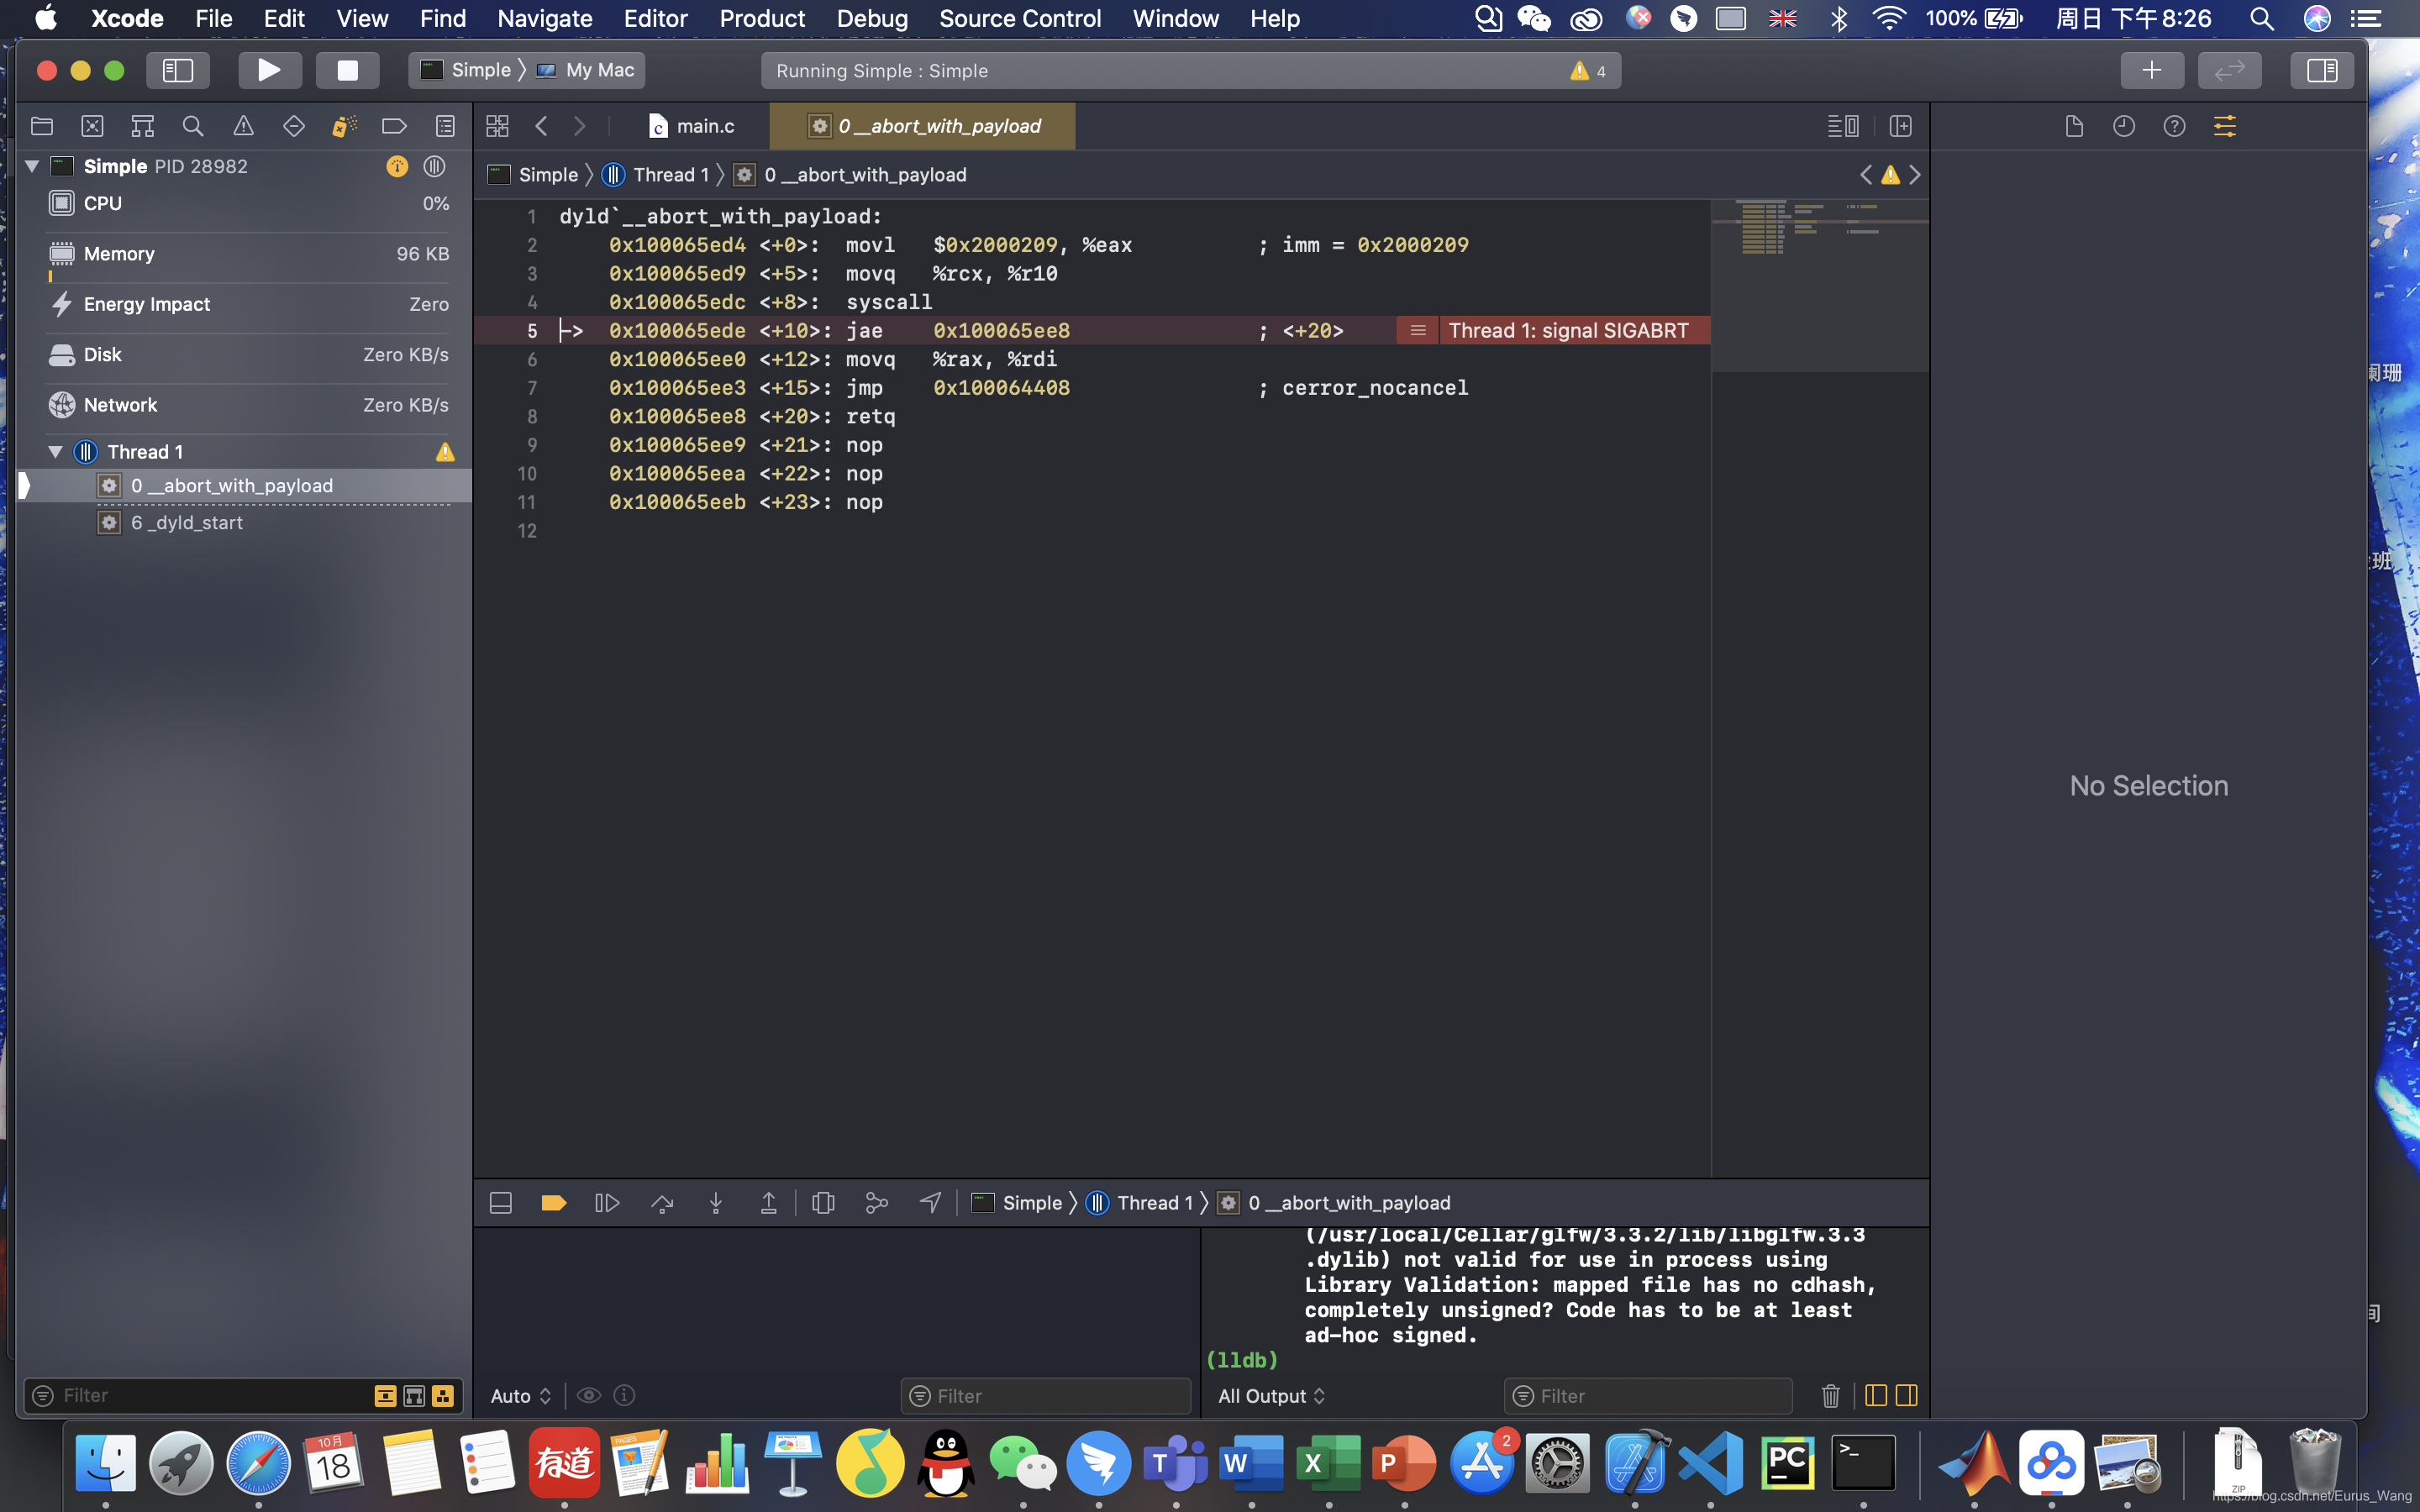Image resolution: width=2420 pixels, height=1512 pixels.
Task: Click the CPU usage percentage indicator
Action: coord(435,204)
